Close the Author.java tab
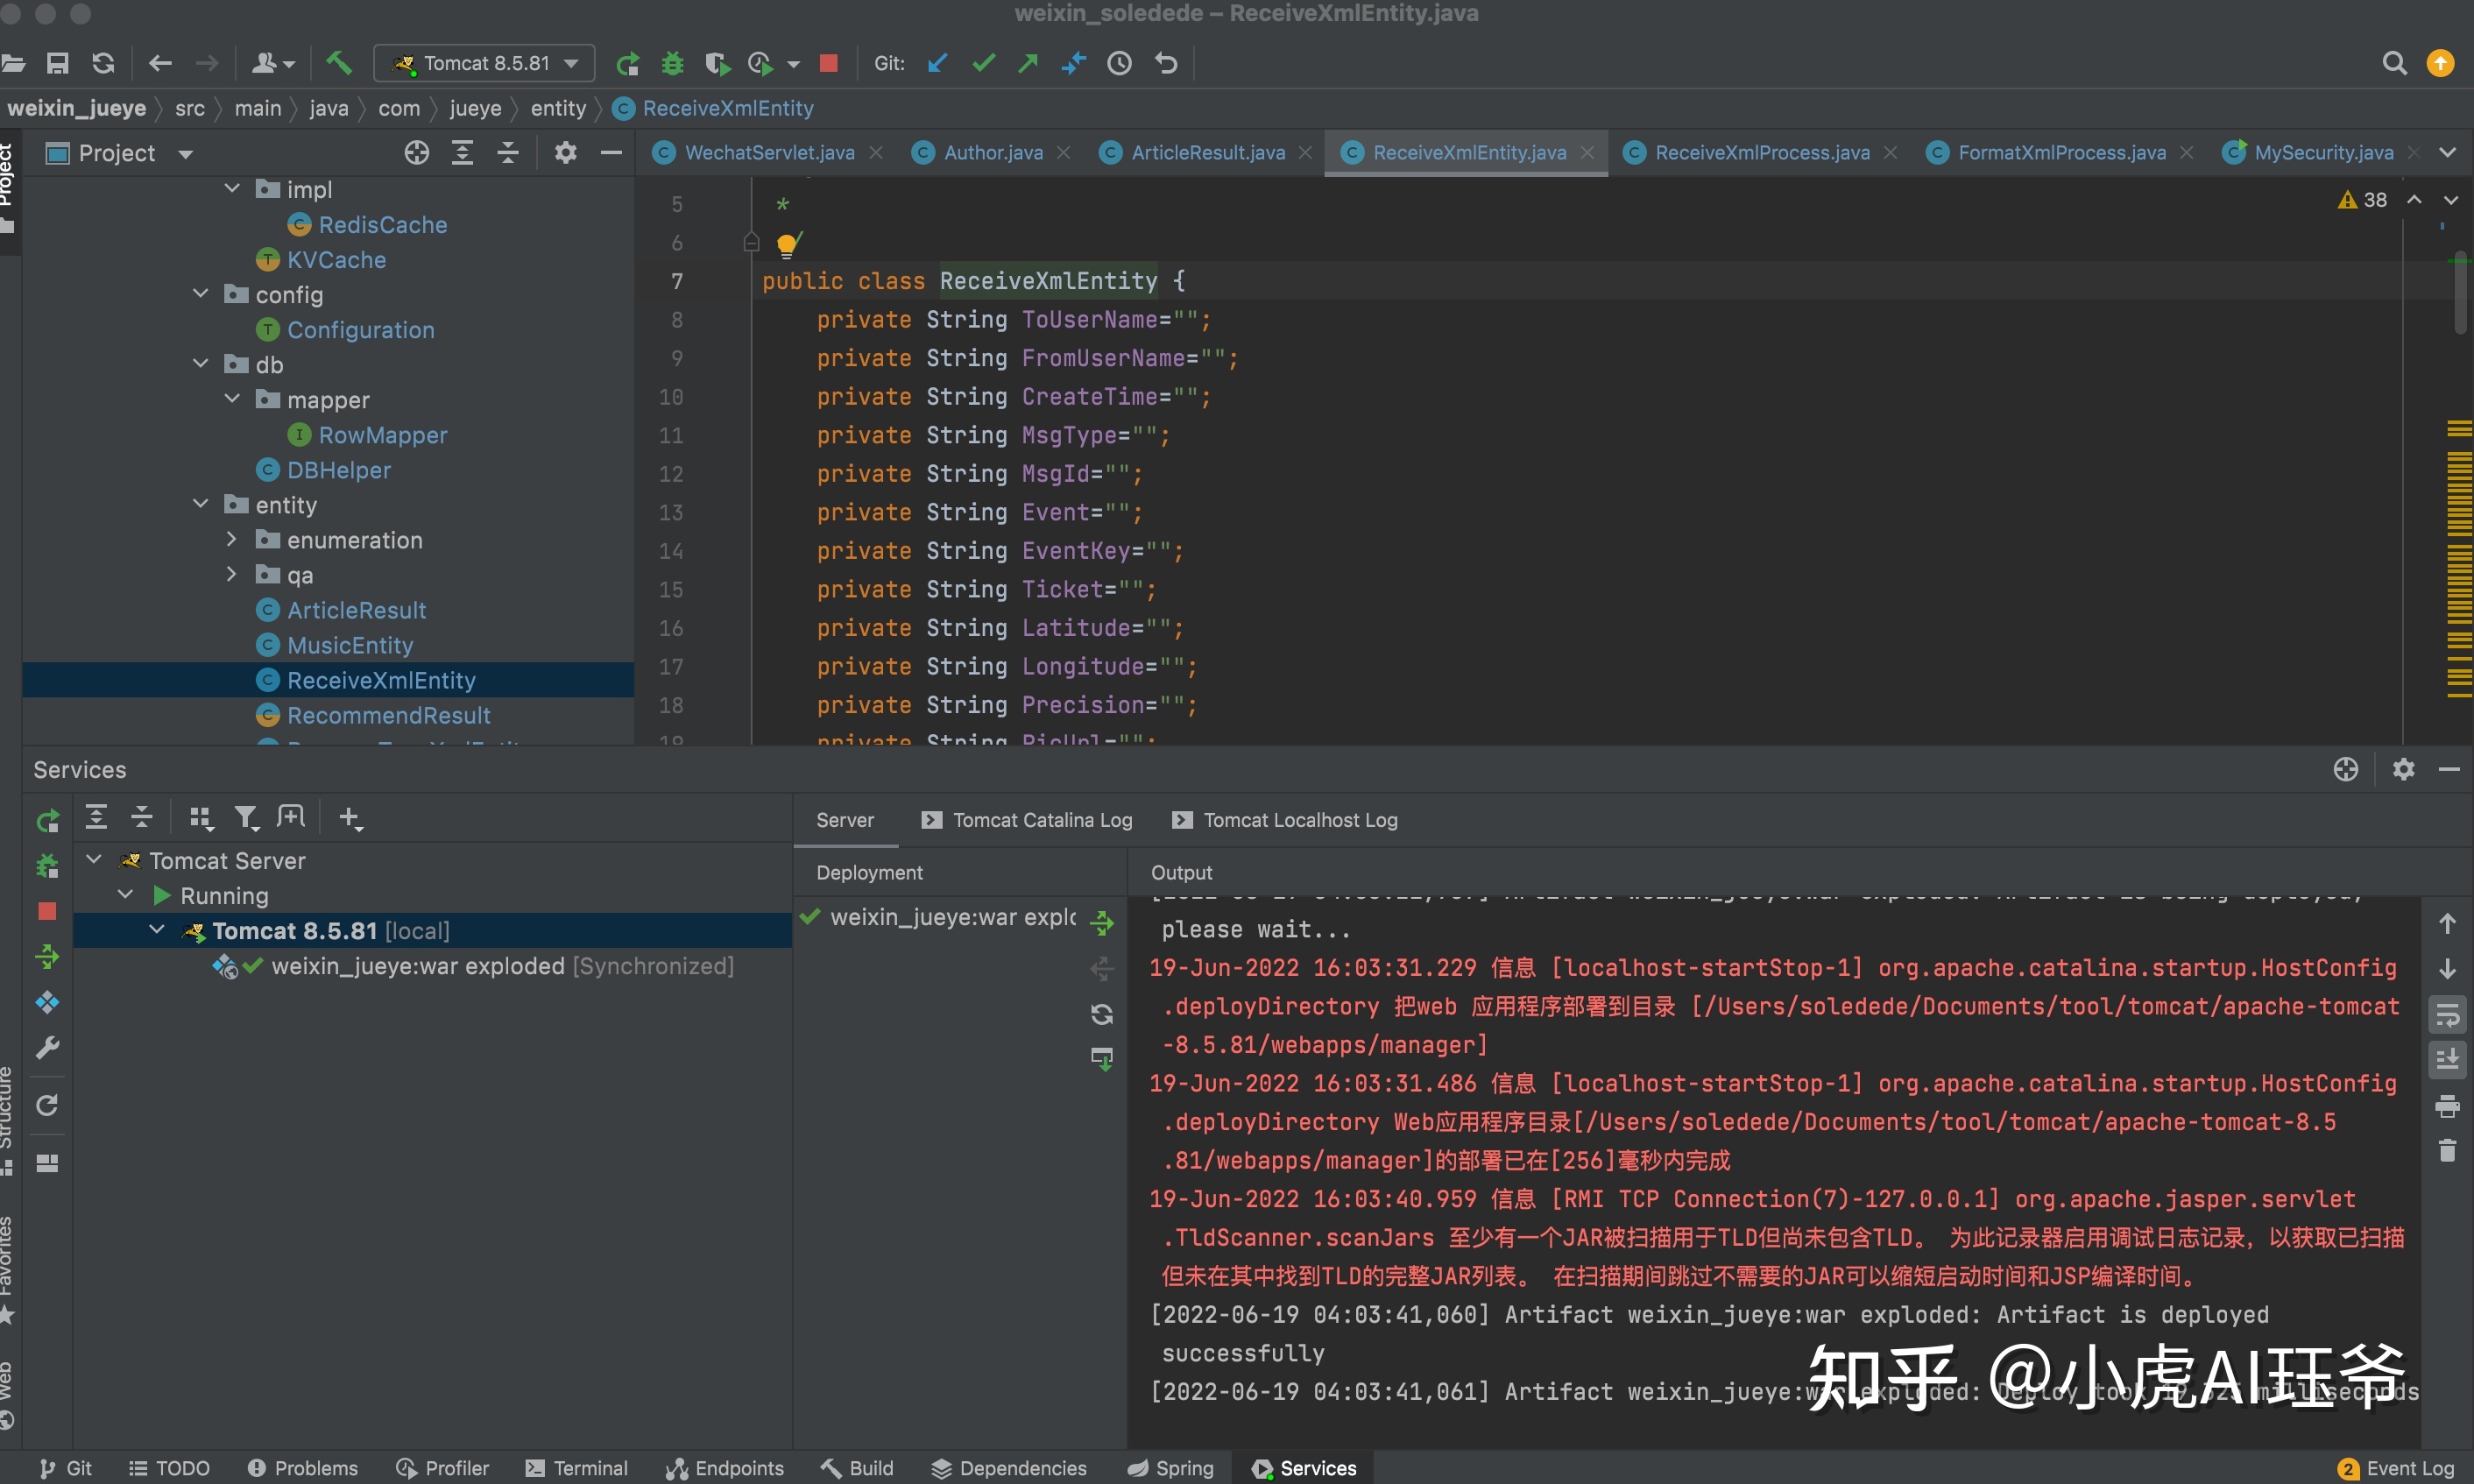Viewport: 2474px width, 1484px height. 1064,153
